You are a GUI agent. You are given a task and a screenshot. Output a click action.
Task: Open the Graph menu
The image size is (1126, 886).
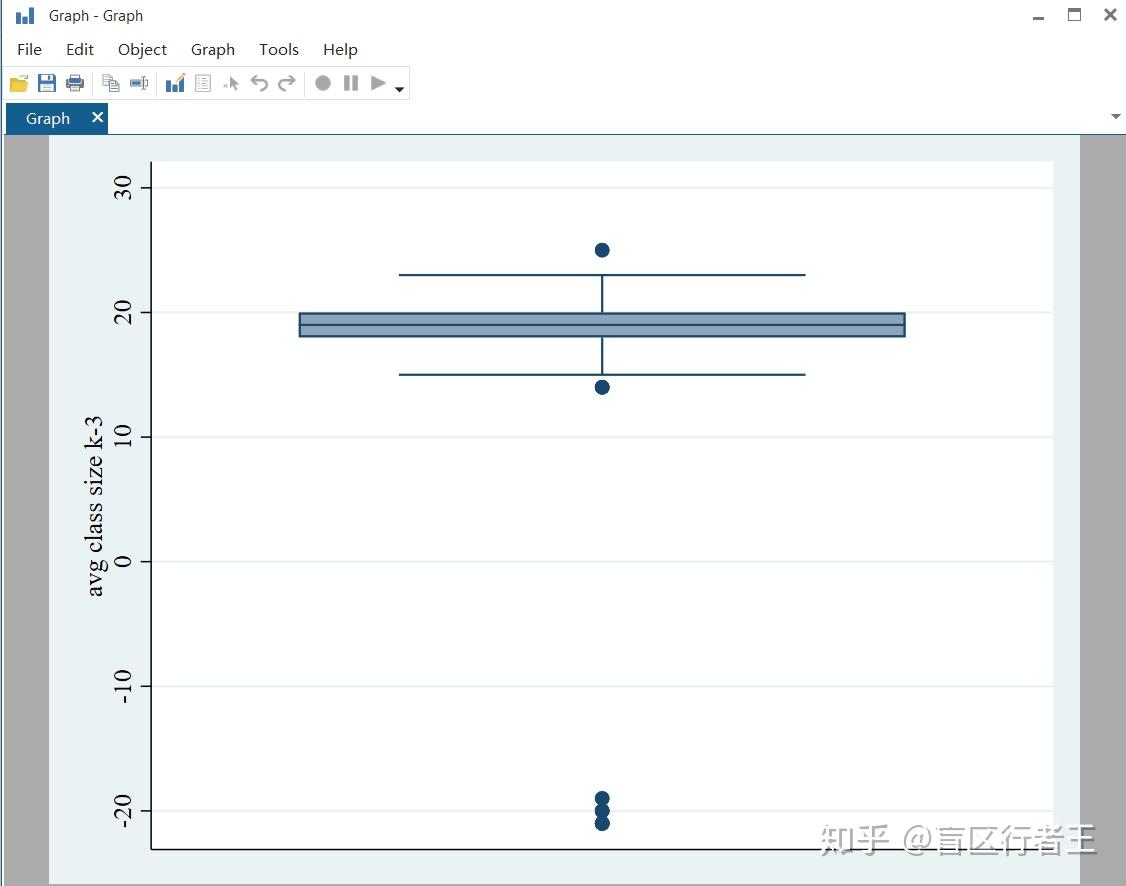[x=213, y=50]
